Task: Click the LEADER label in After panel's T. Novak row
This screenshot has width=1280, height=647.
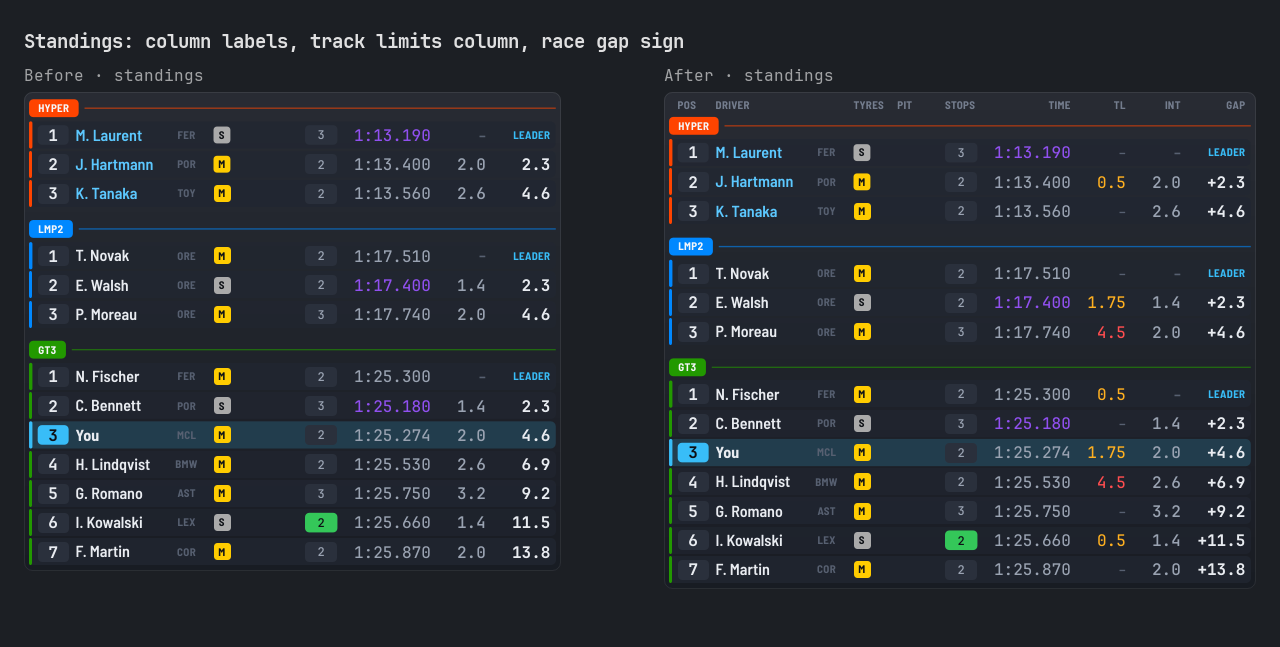Action: (x=1226, y=273)
